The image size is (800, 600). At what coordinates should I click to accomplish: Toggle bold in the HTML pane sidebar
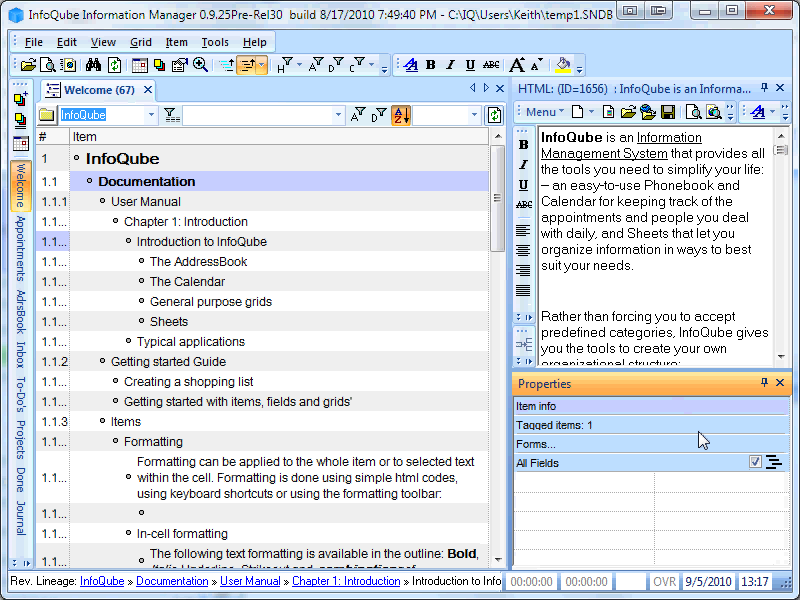(523, 145)
